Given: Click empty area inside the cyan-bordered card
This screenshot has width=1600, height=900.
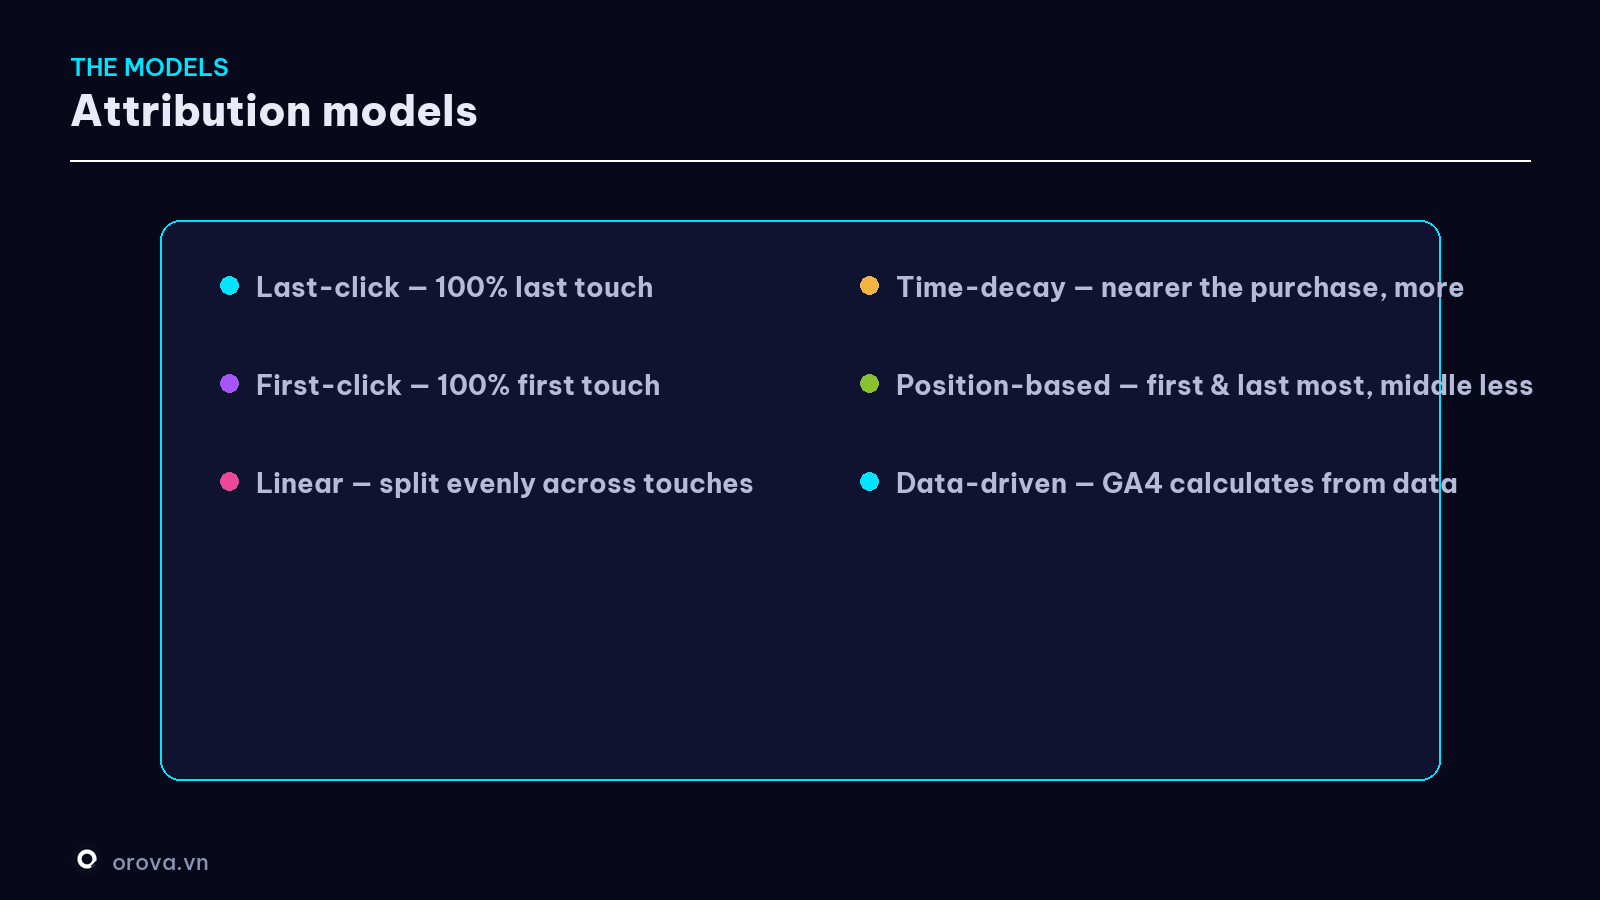Looking at the screenshot, I should pos(800,650).
